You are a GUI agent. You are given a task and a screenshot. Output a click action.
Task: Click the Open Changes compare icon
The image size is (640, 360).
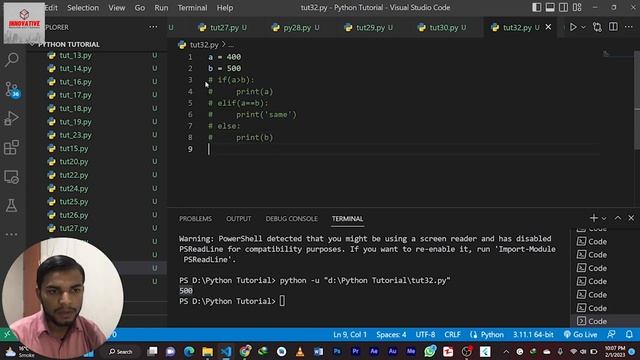(x=597, y=27)
